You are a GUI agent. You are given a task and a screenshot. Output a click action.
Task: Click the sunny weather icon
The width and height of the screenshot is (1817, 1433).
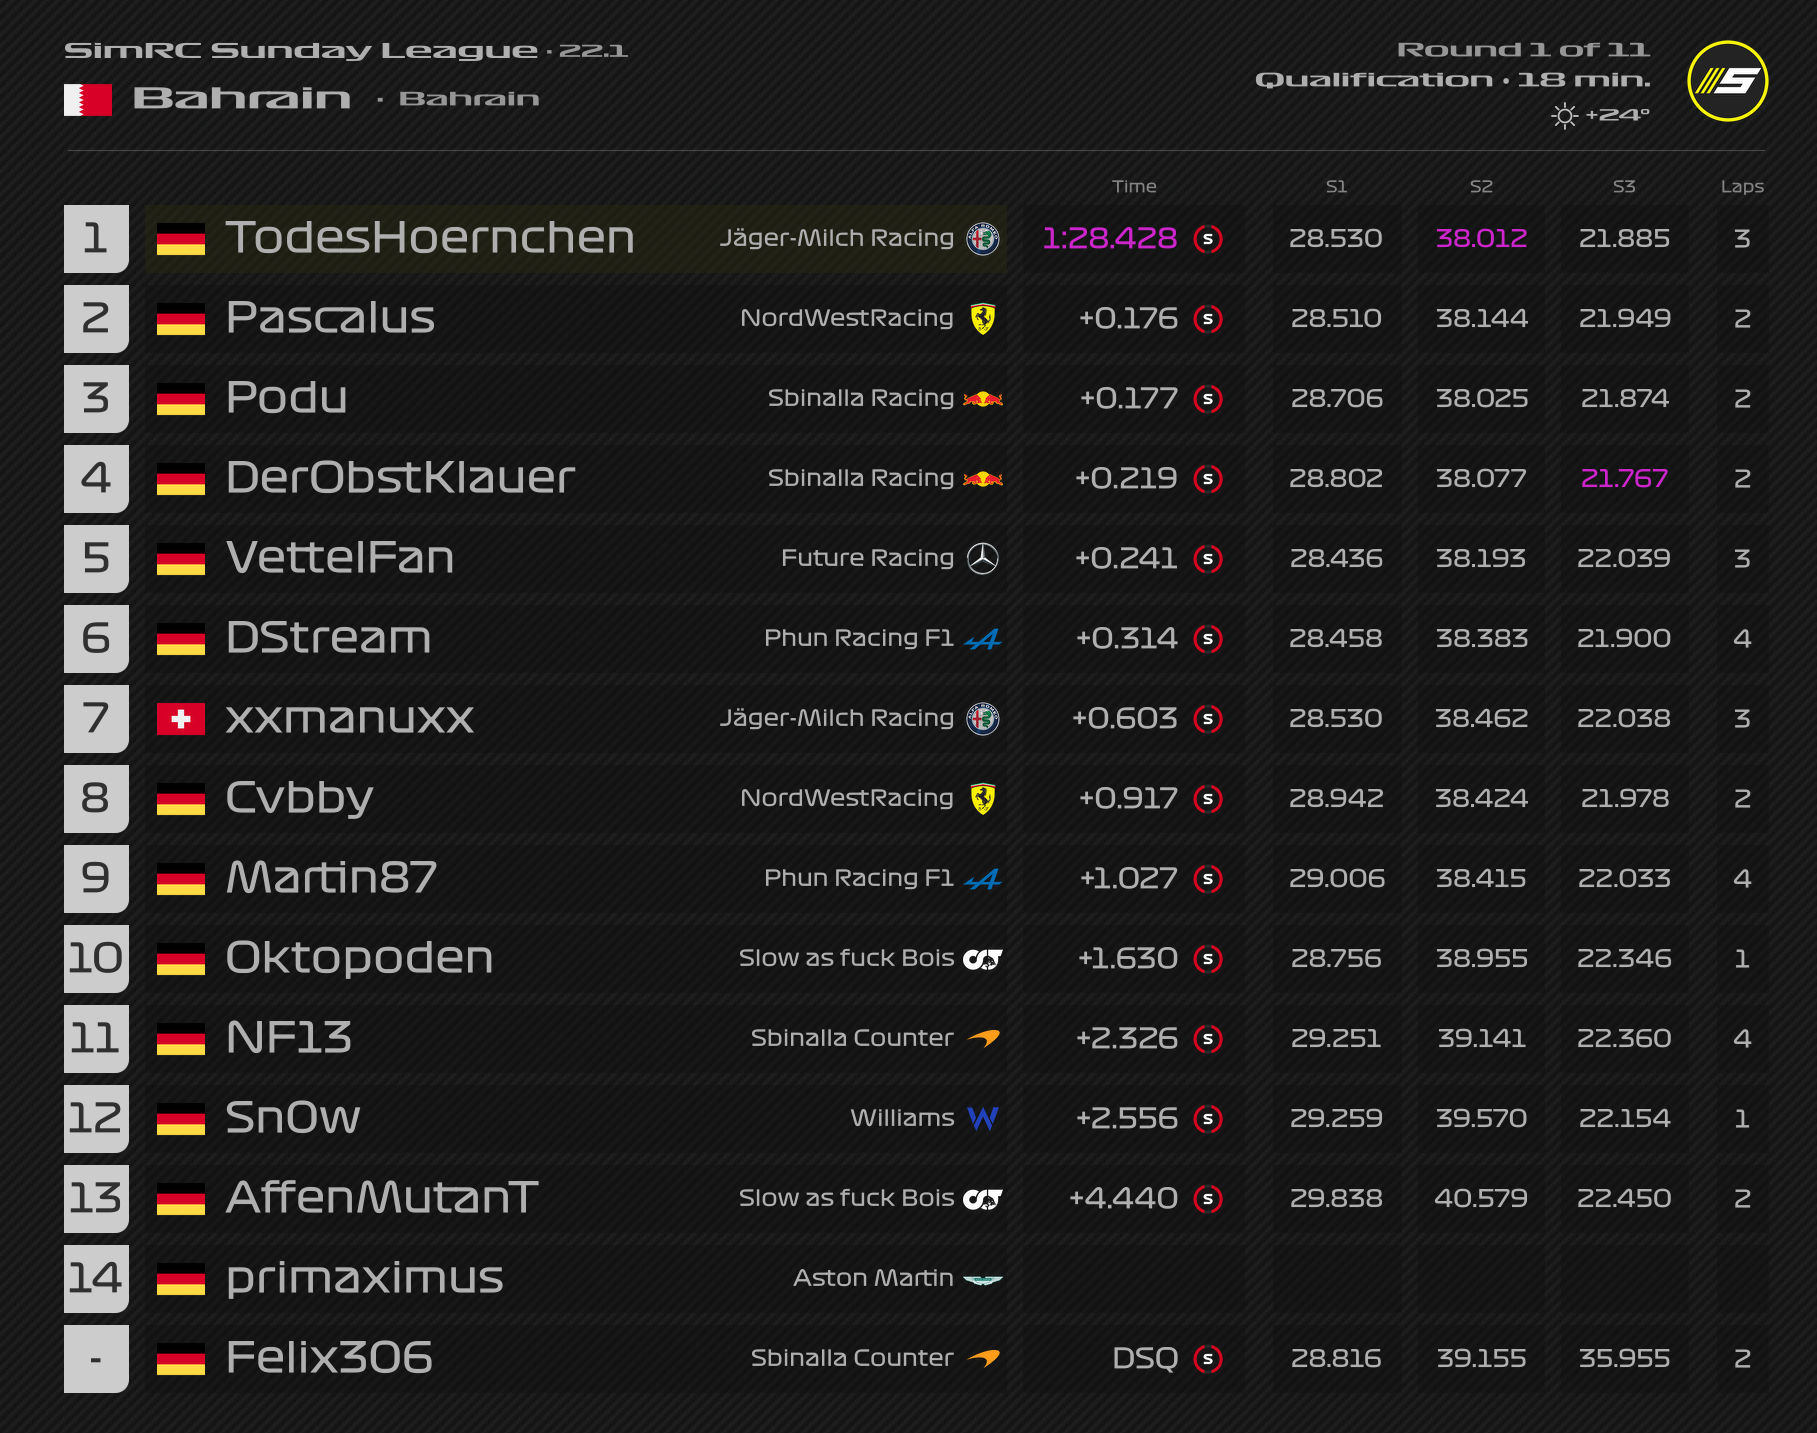[1564, 116]
